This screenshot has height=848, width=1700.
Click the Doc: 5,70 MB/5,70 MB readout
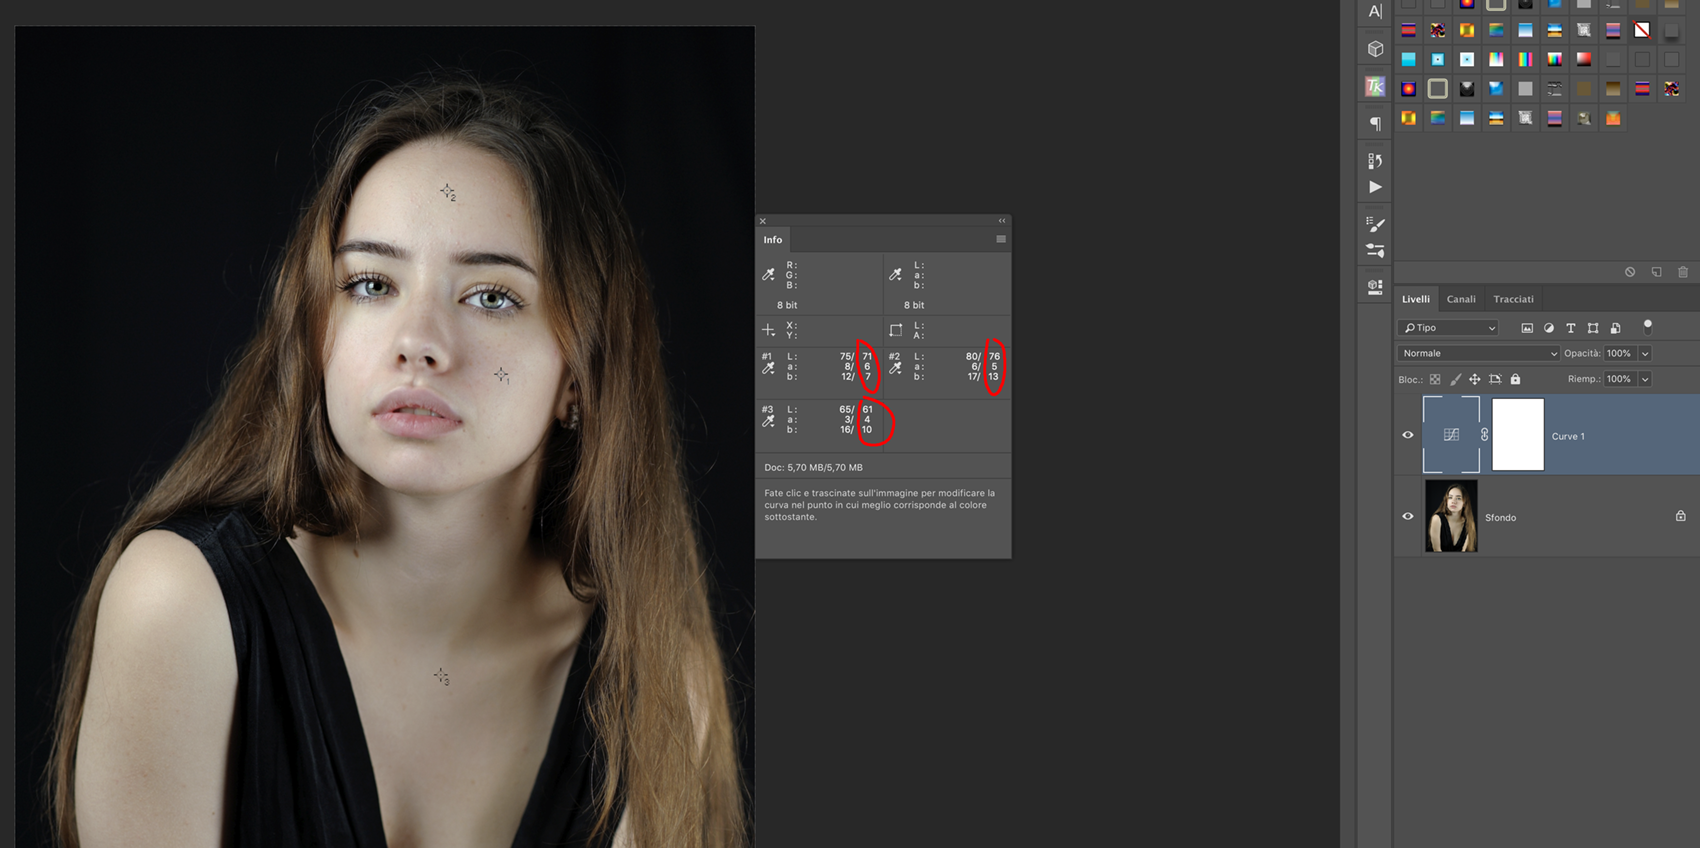click(813, 468)
